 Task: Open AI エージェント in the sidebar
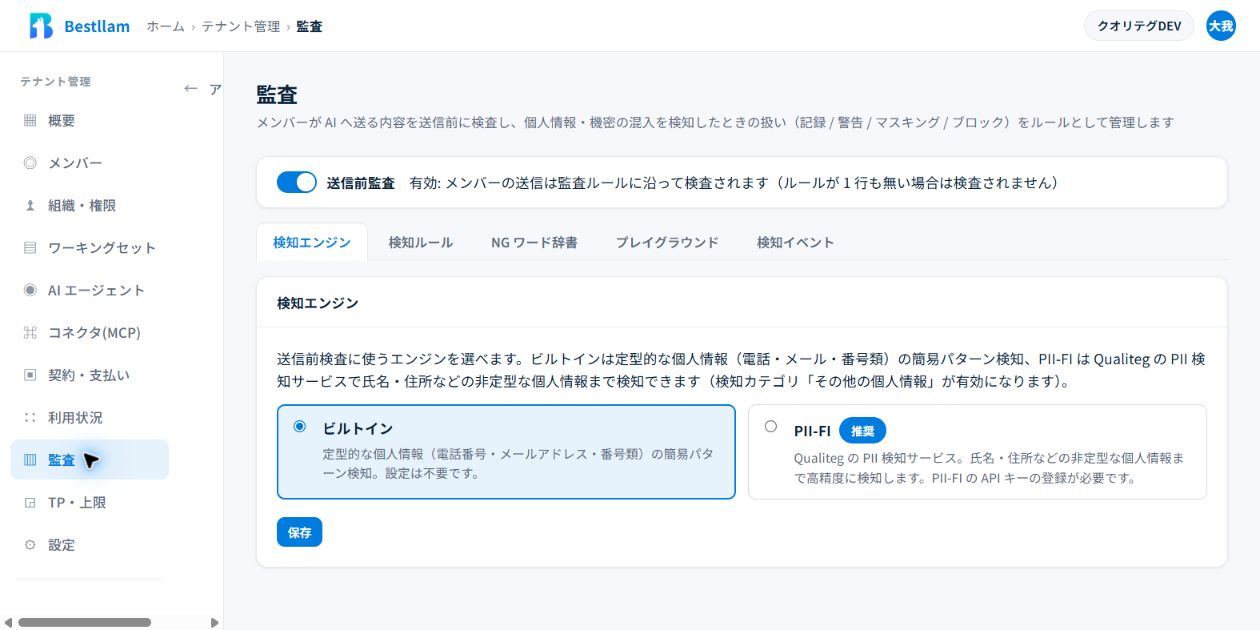90,290
